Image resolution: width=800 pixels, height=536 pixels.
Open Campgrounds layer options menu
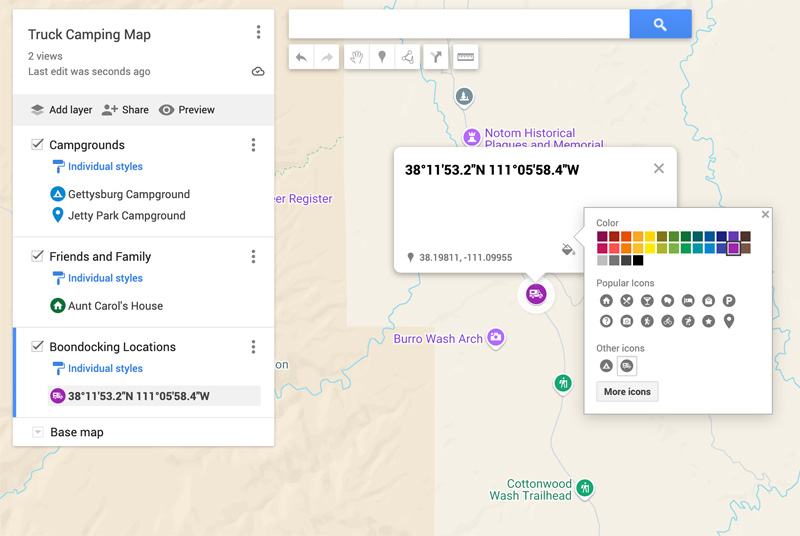[x=253, y=145]
